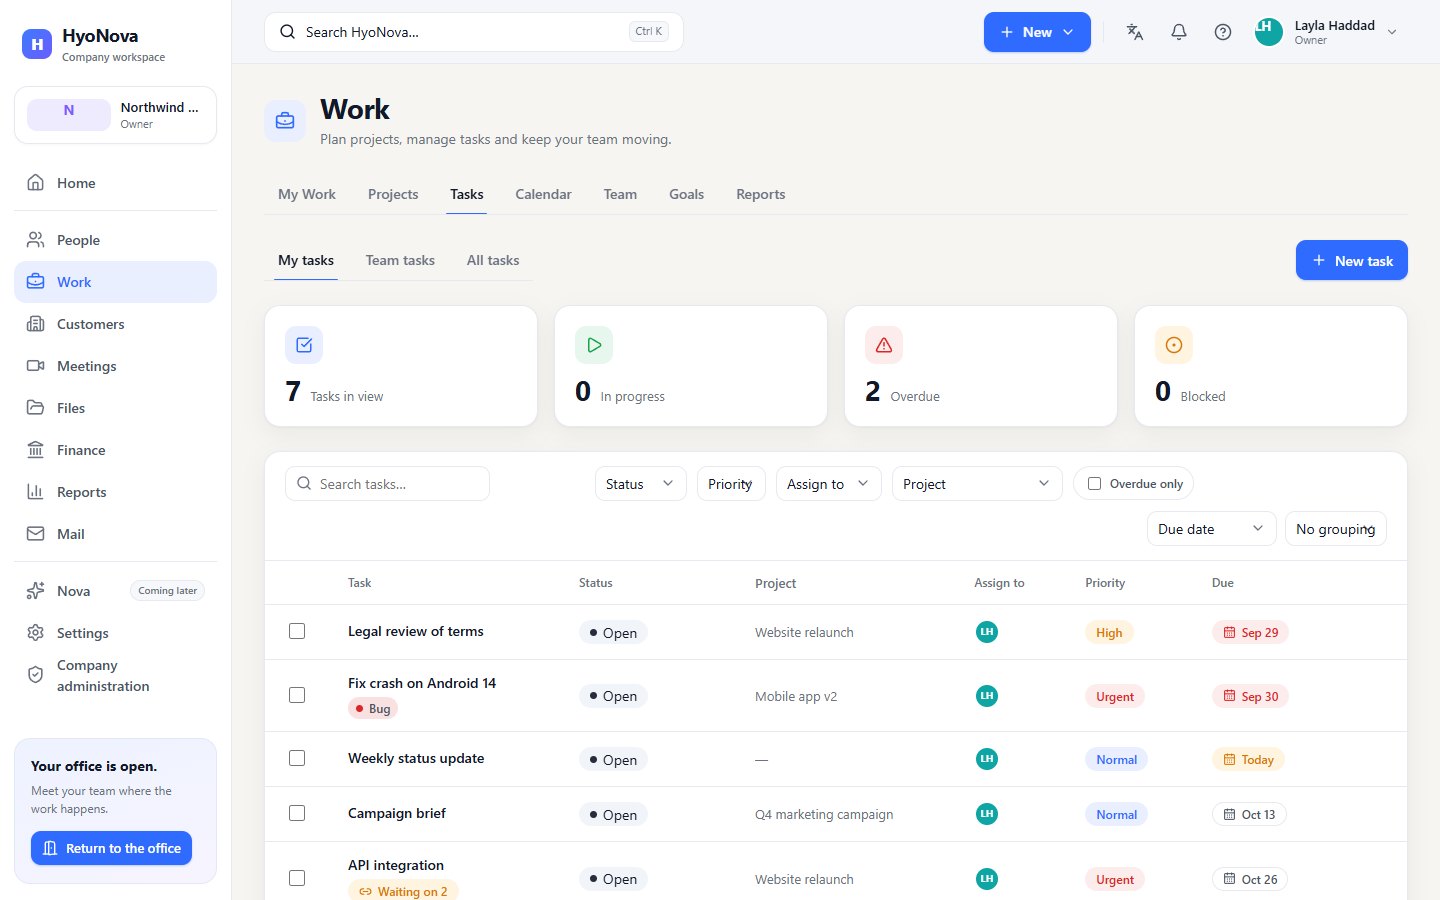Switch to the Calendar tab

click(543, 194)
